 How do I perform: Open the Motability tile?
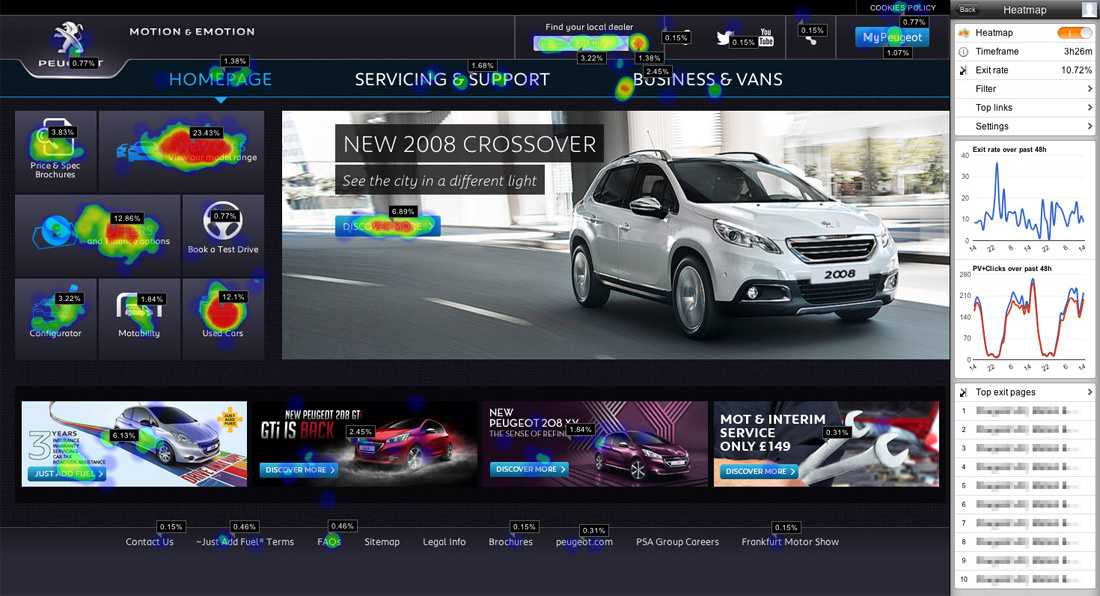pyautogui.click(x=139, y=319)
